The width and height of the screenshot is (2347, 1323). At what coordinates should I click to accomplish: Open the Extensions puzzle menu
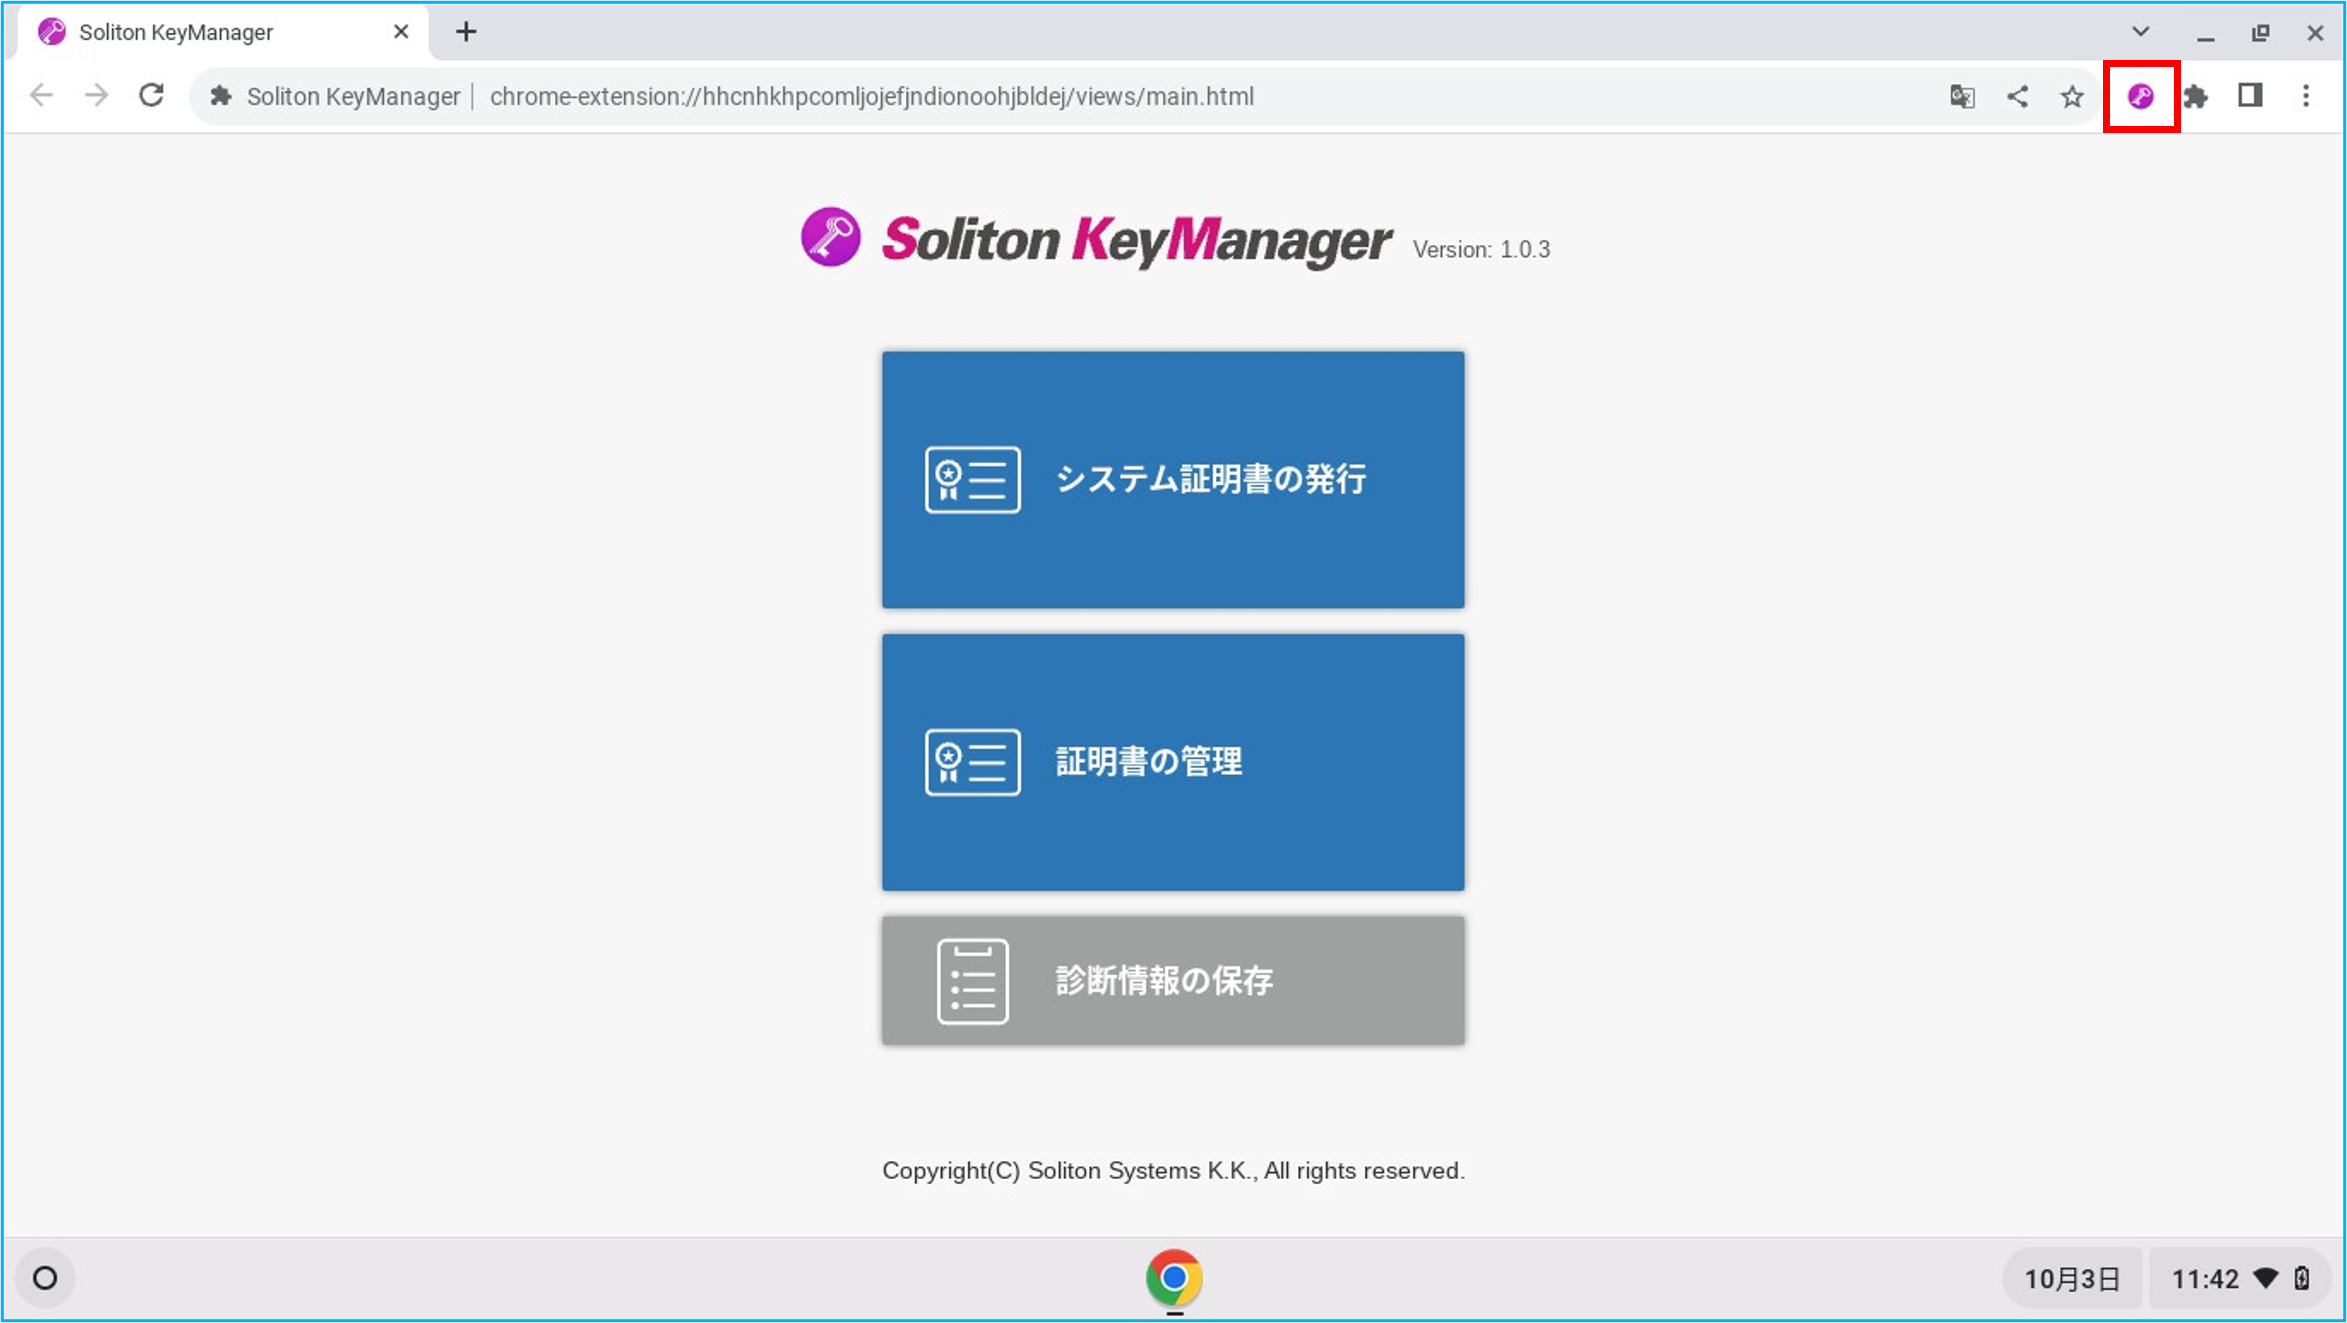pyautogui.click(x=2195, y=96)
